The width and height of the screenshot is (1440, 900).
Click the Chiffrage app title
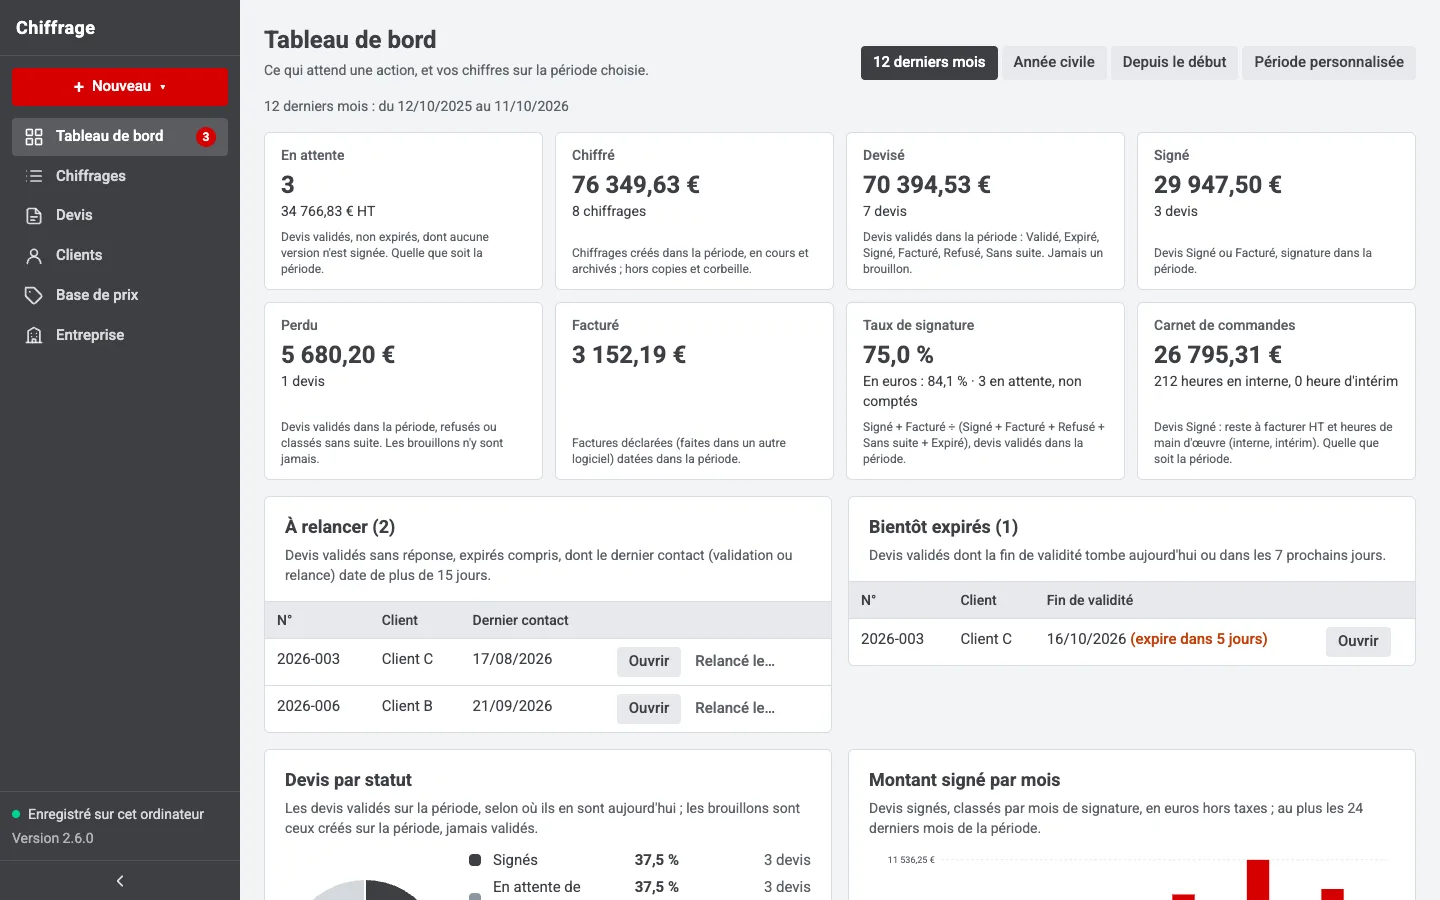click(x=56, y=28)
